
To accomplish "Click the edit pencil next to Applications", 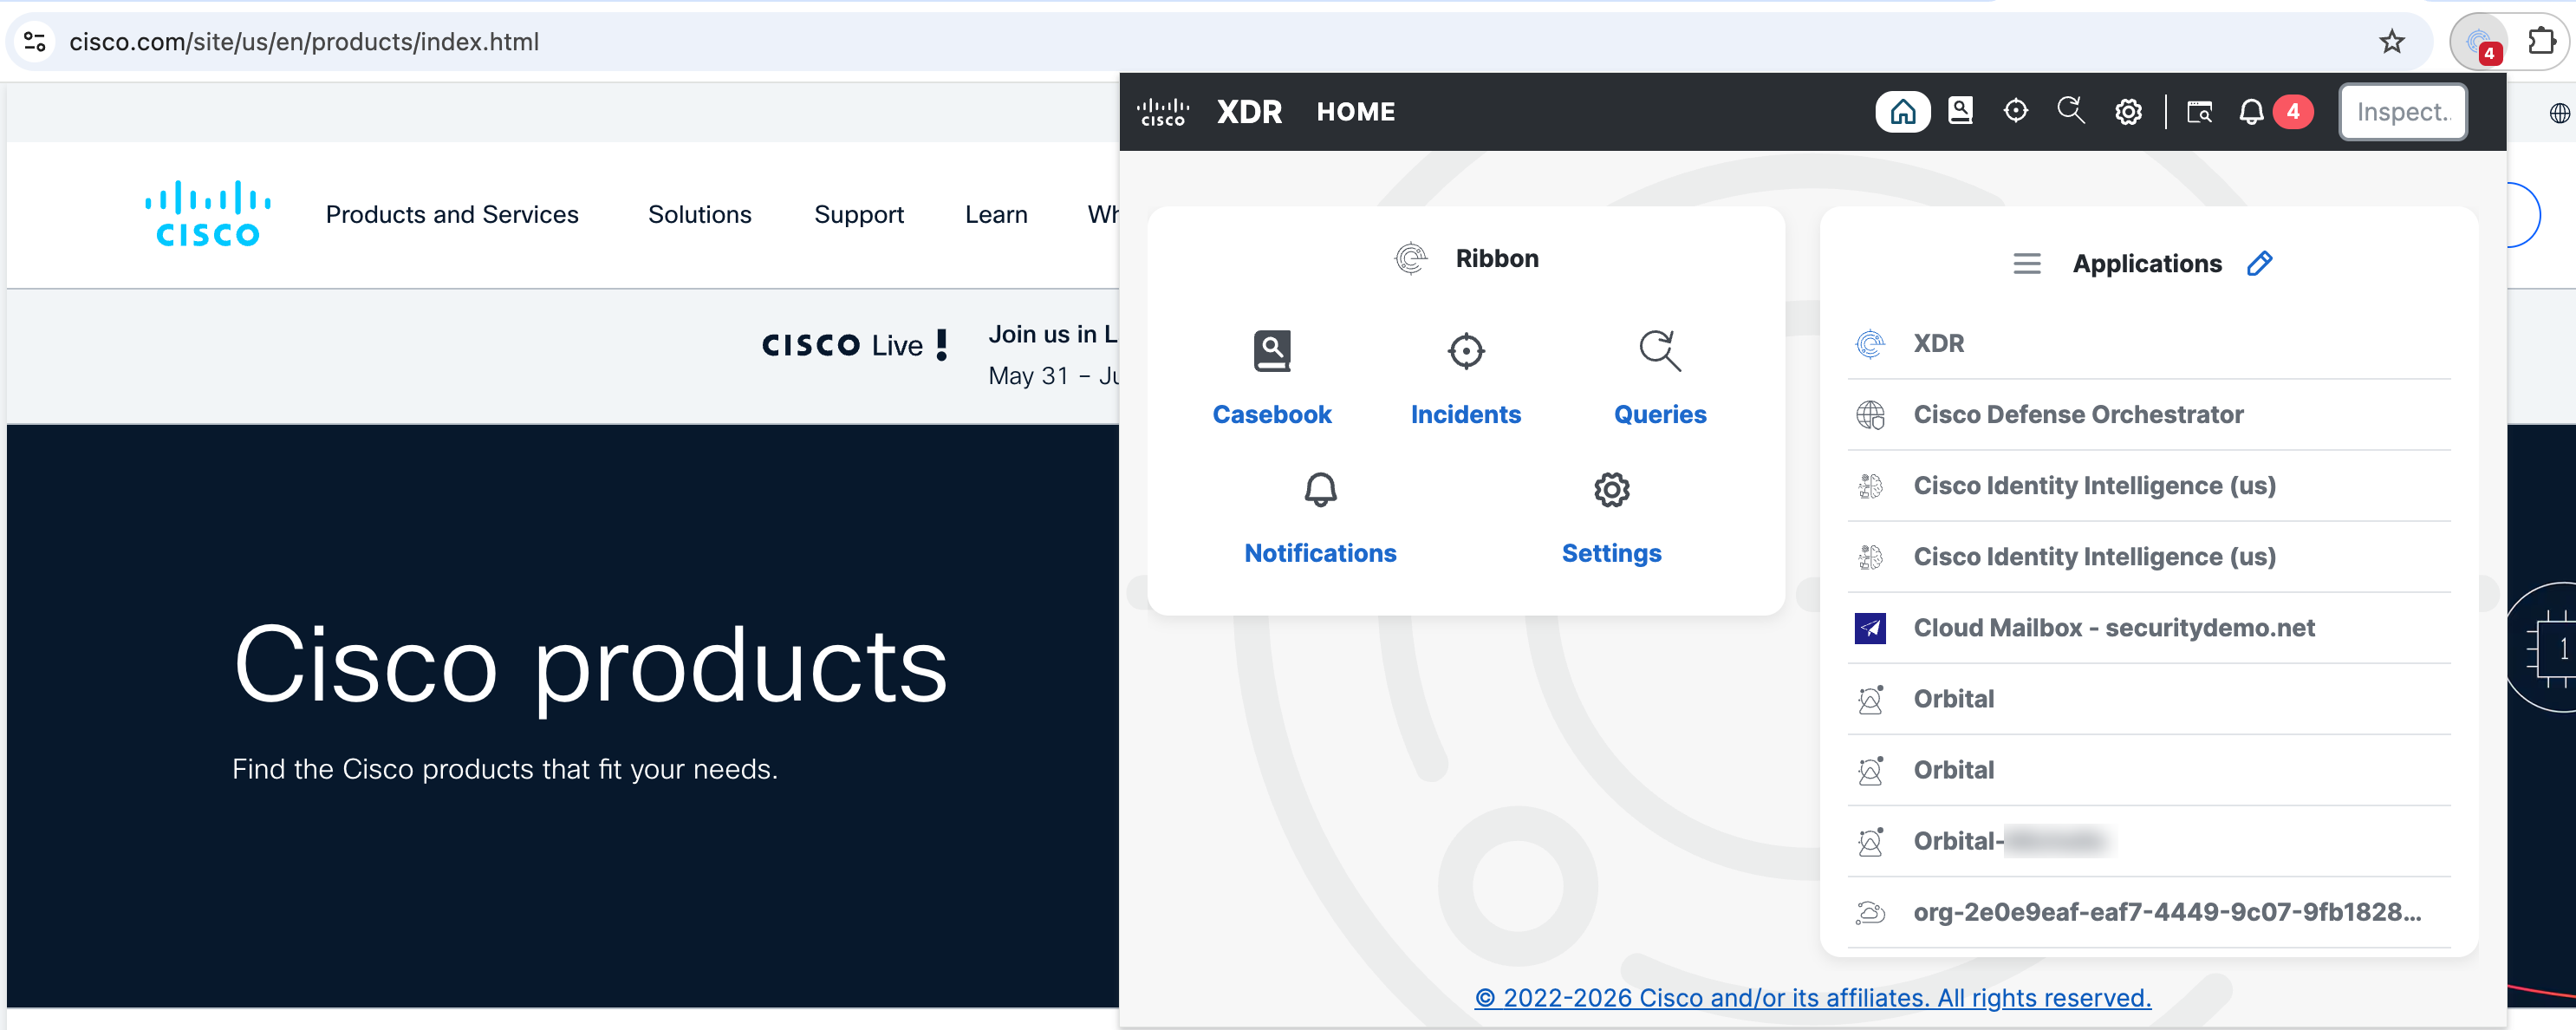I will pyautogui.click(x=2260, y=263).
